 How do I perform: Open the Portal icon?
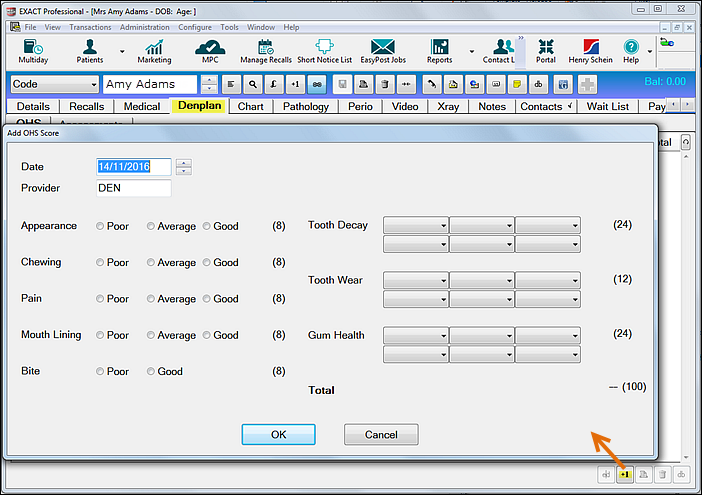tap(546, 51)
